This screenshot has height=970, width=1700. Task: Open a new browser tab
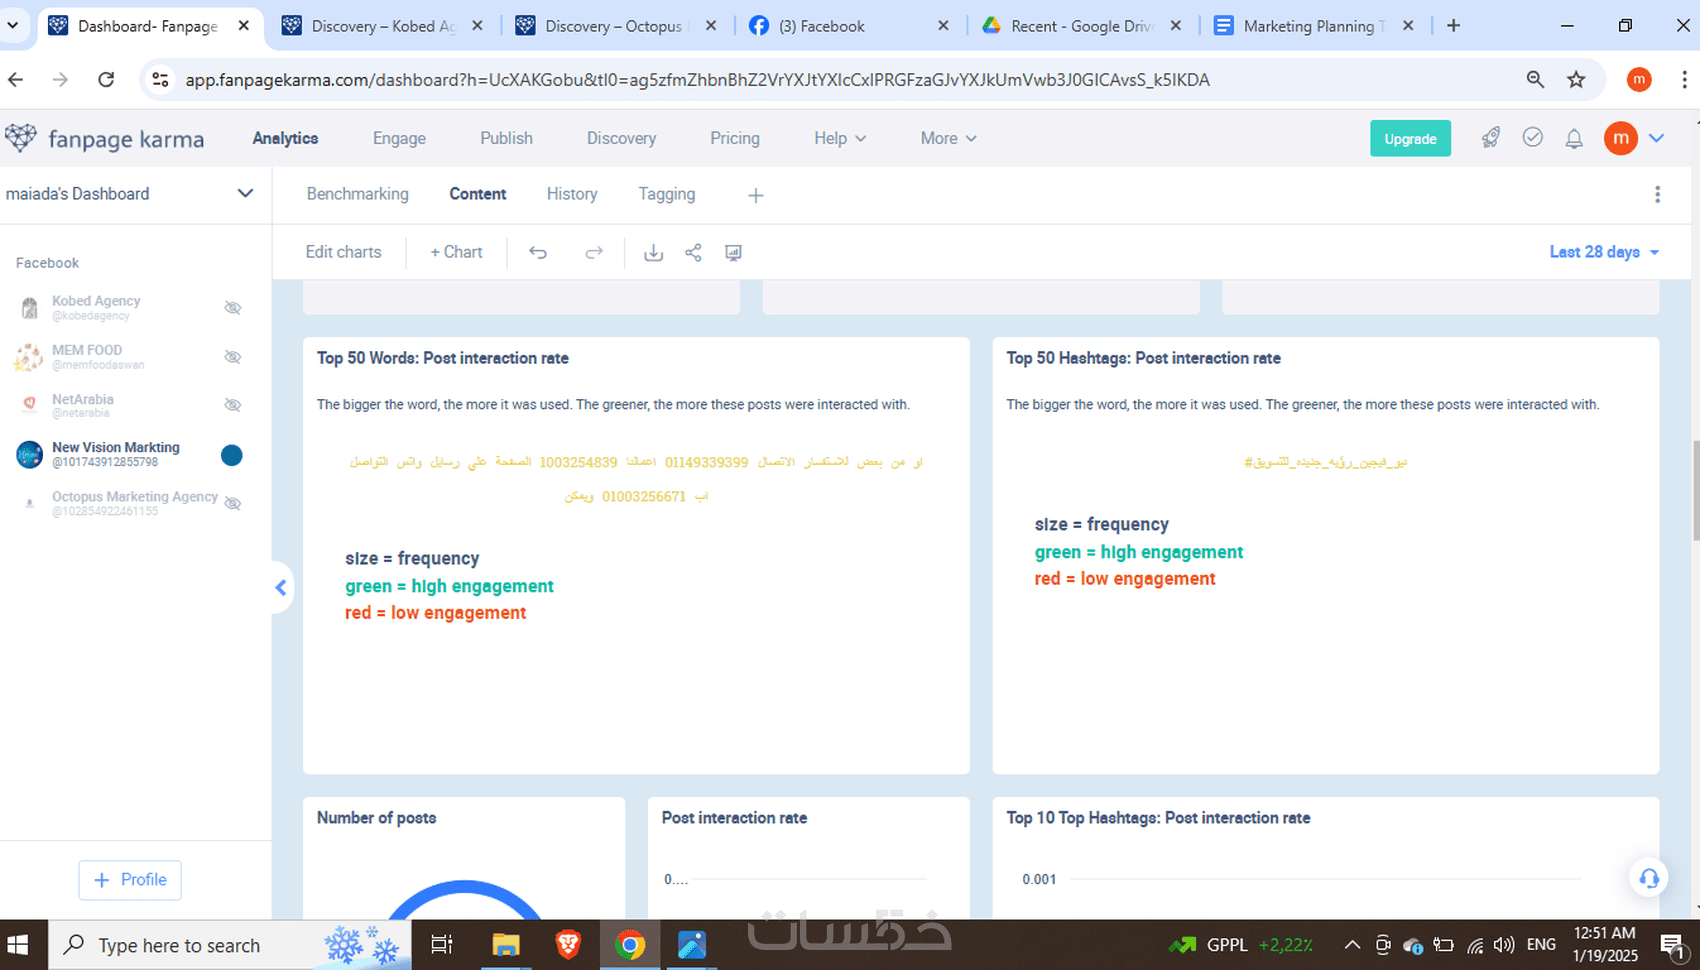point(1454,26)
